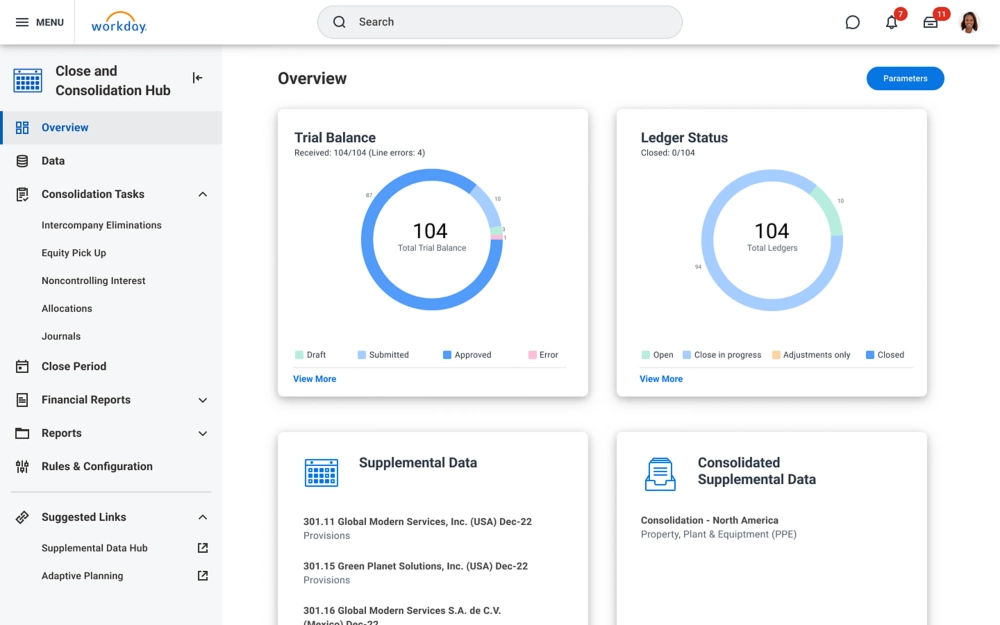Click View More under Trial Balance
This screenshot has height=625, width=1000.
pyautogui.click(x=314, y=379)
